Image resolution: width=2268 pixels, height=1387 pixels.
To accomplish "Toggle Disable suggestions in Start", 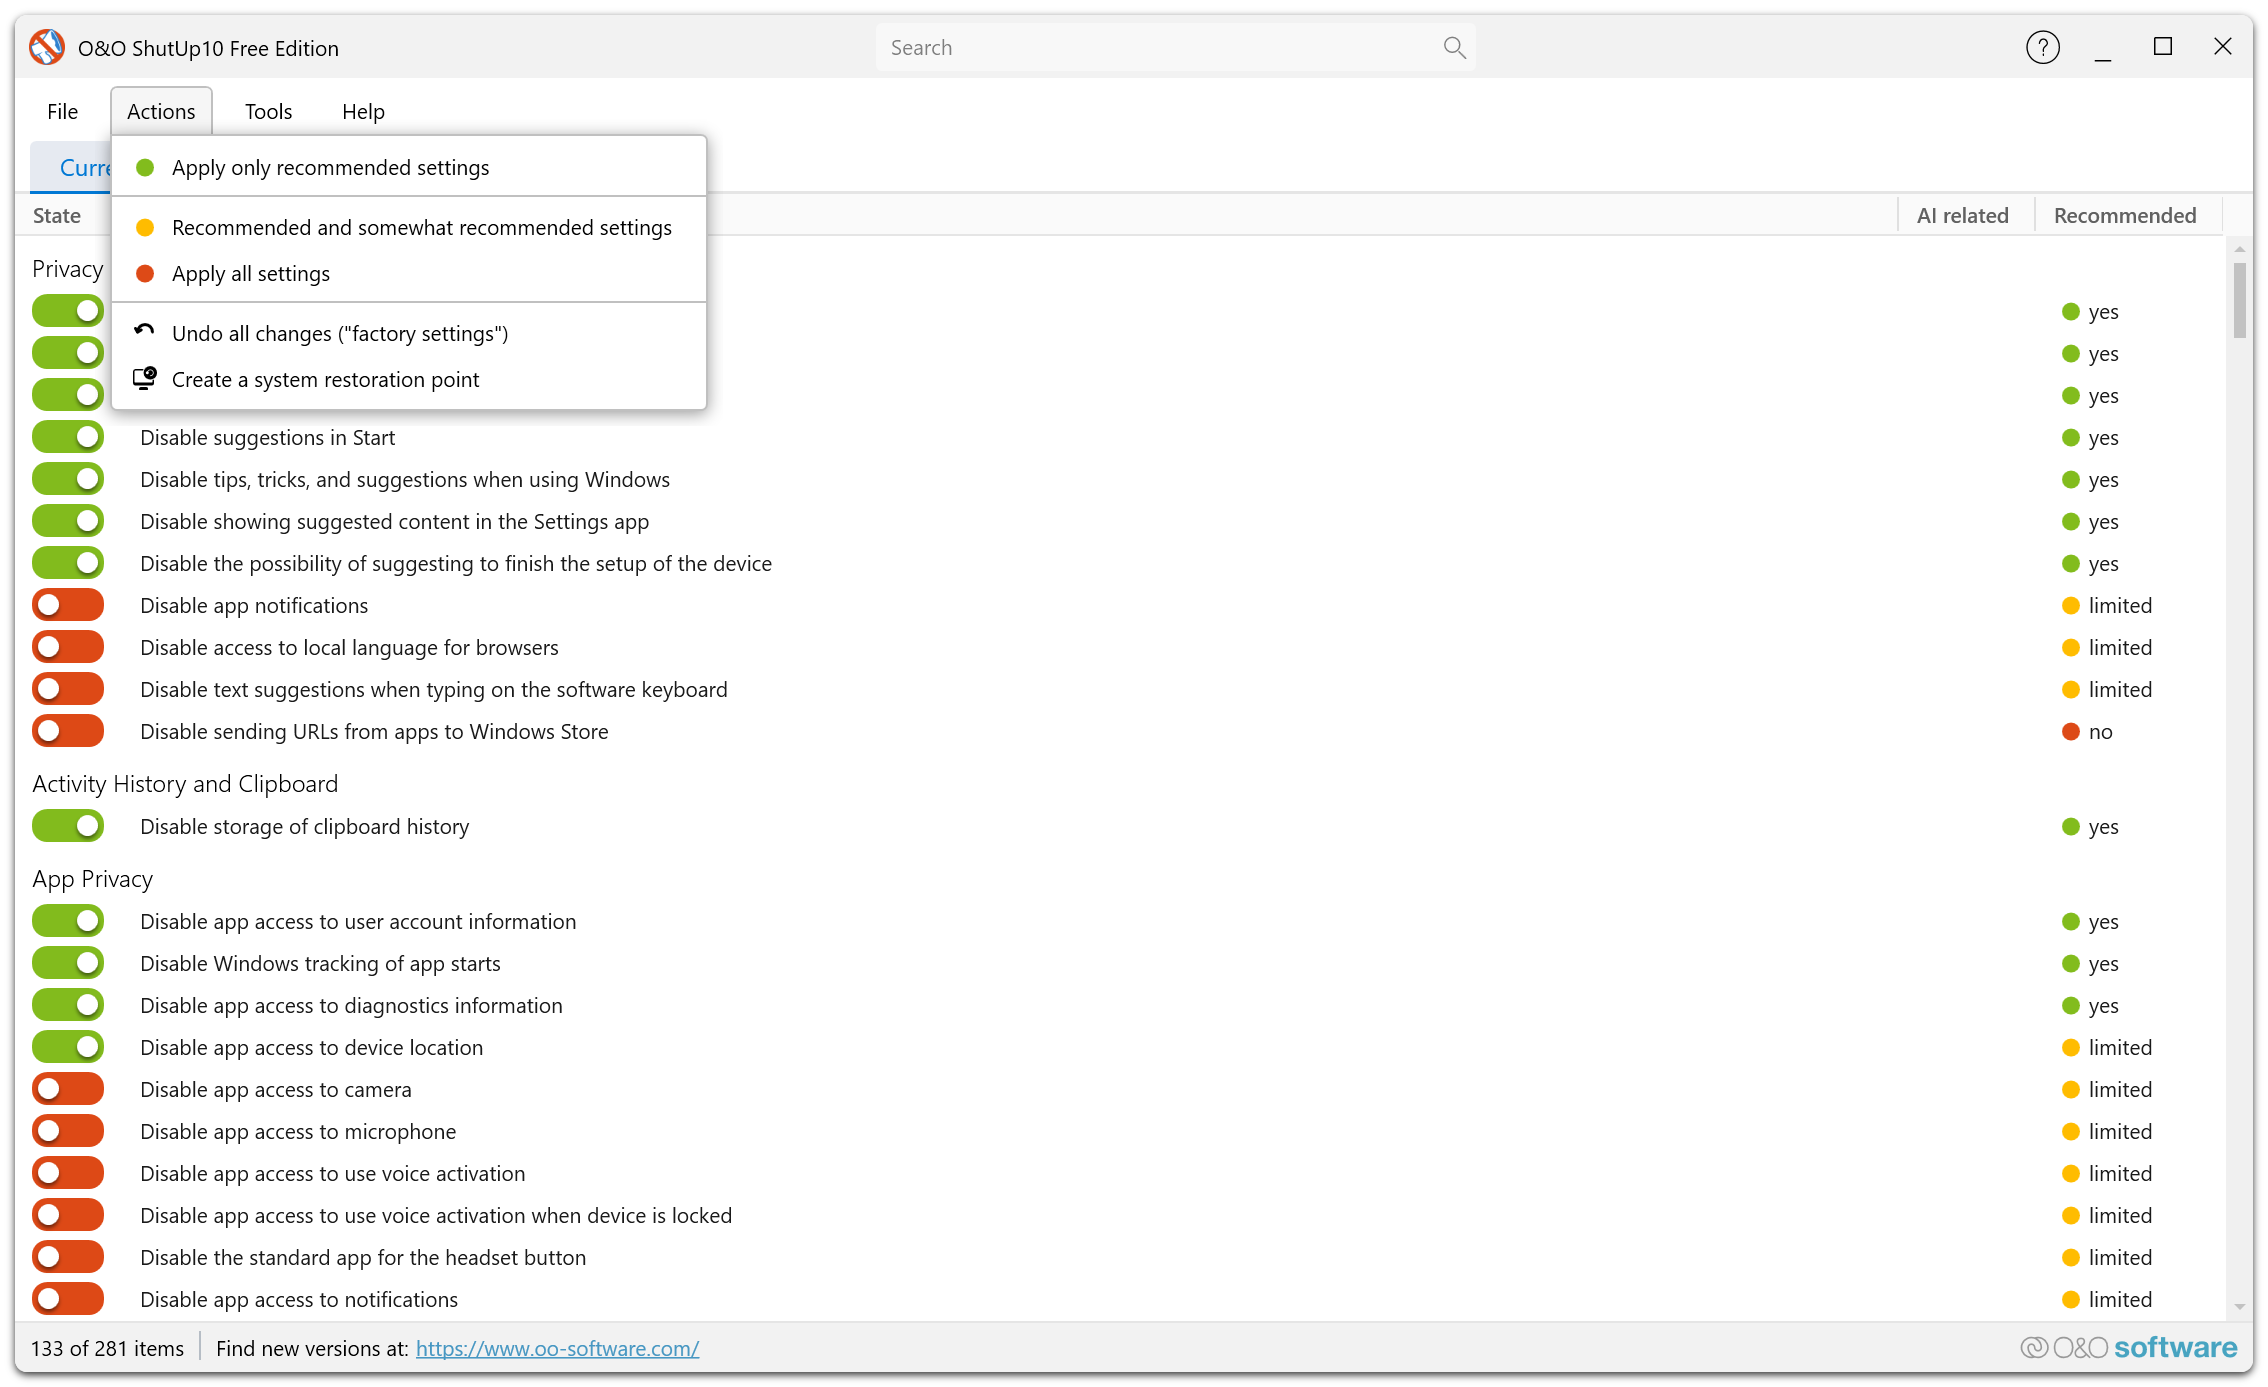I will point(68,437).
